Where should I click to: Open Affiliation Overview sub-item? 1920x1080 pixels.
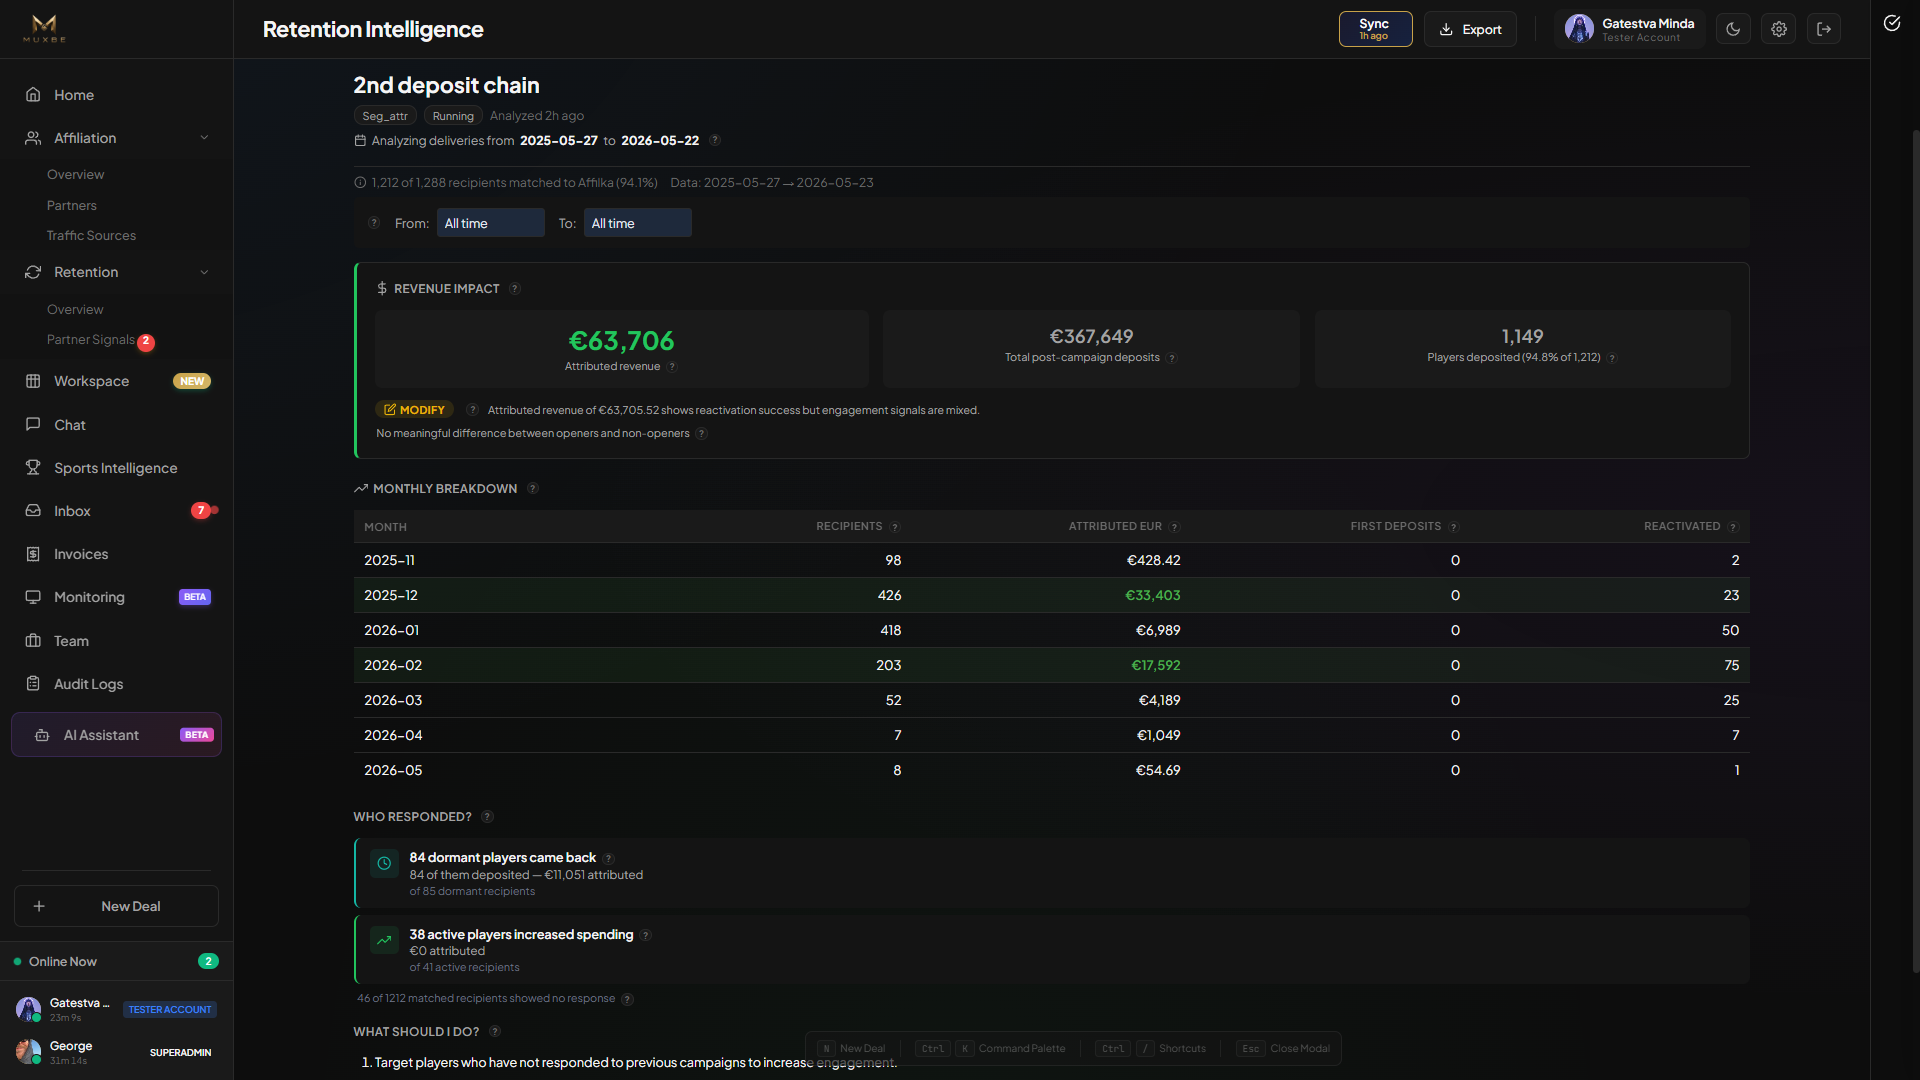[x=75, y=174]
